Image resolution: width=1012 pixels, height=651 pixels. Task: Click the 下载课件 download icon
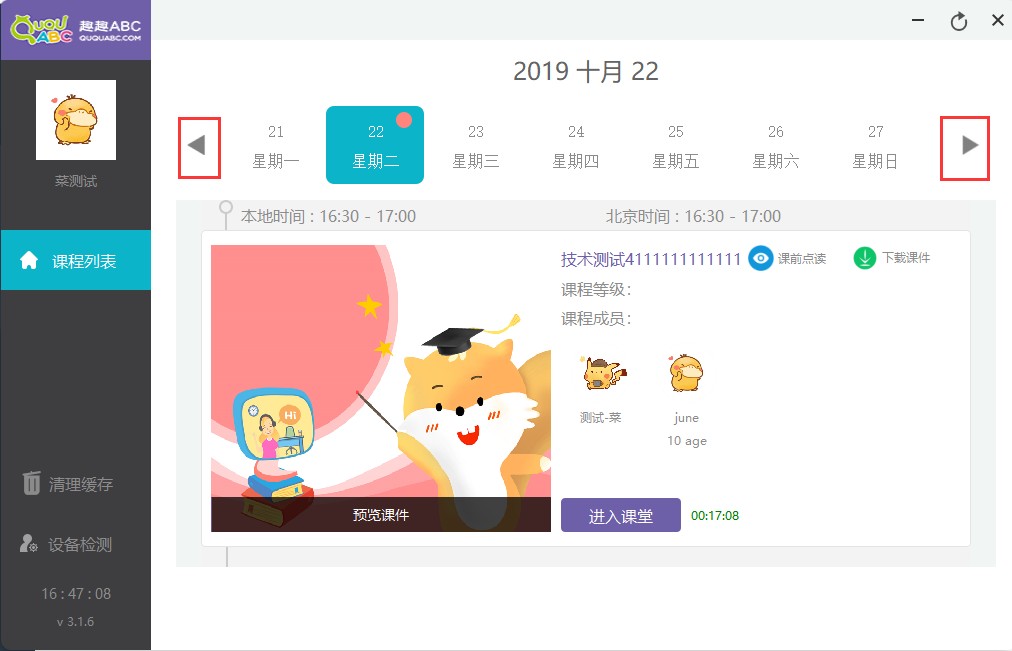tap(864, 258)
